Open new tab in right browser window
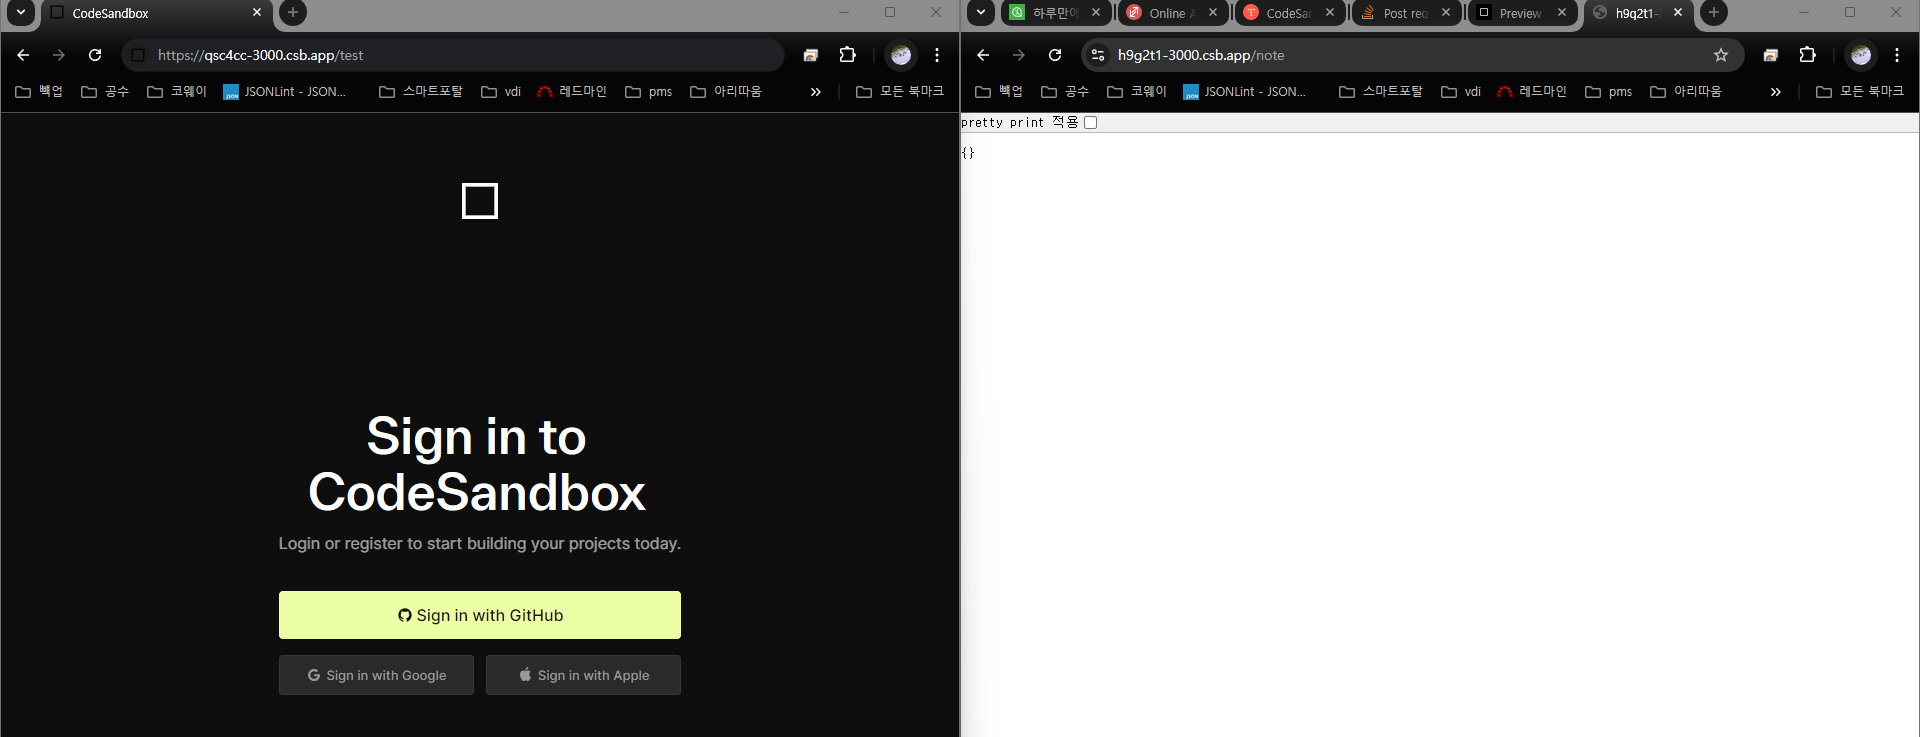 pyautogui.click(x=1714, y=12)
